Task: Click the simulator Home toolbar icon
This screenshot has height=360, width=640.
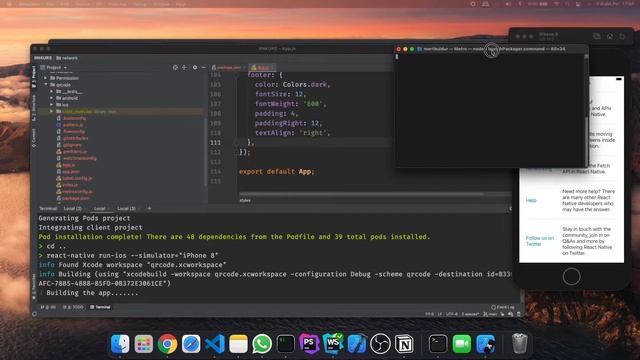Action: point(610,36)
